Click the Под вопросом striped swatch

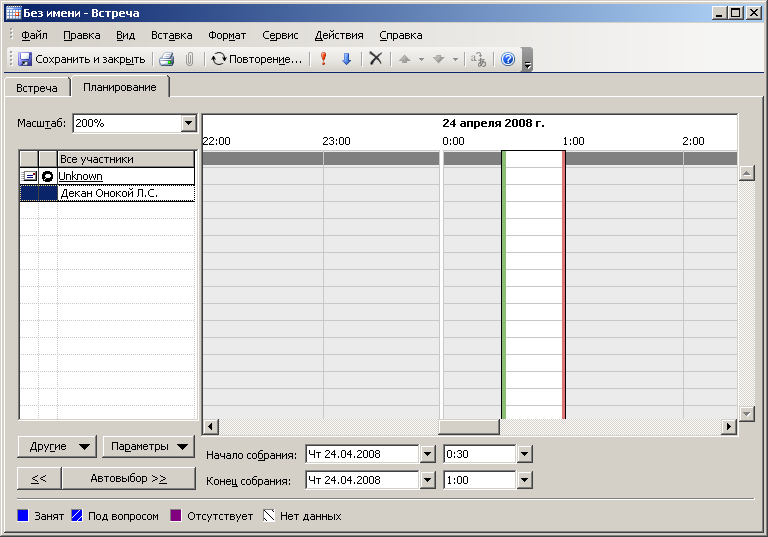click(77, 515)
